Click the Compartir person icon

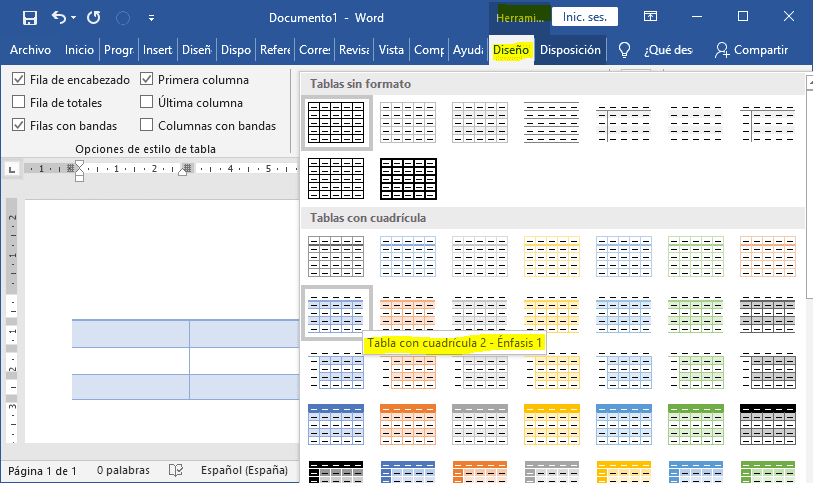point(722,50)
